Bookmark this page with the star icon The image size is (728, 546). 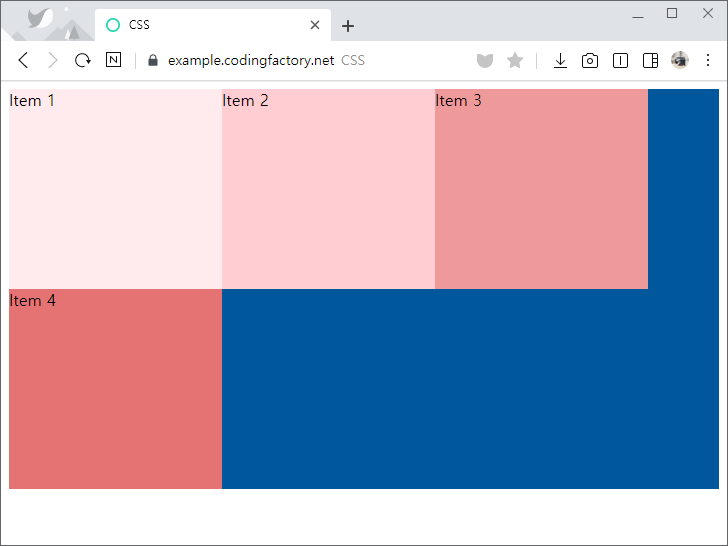(515, 60)
